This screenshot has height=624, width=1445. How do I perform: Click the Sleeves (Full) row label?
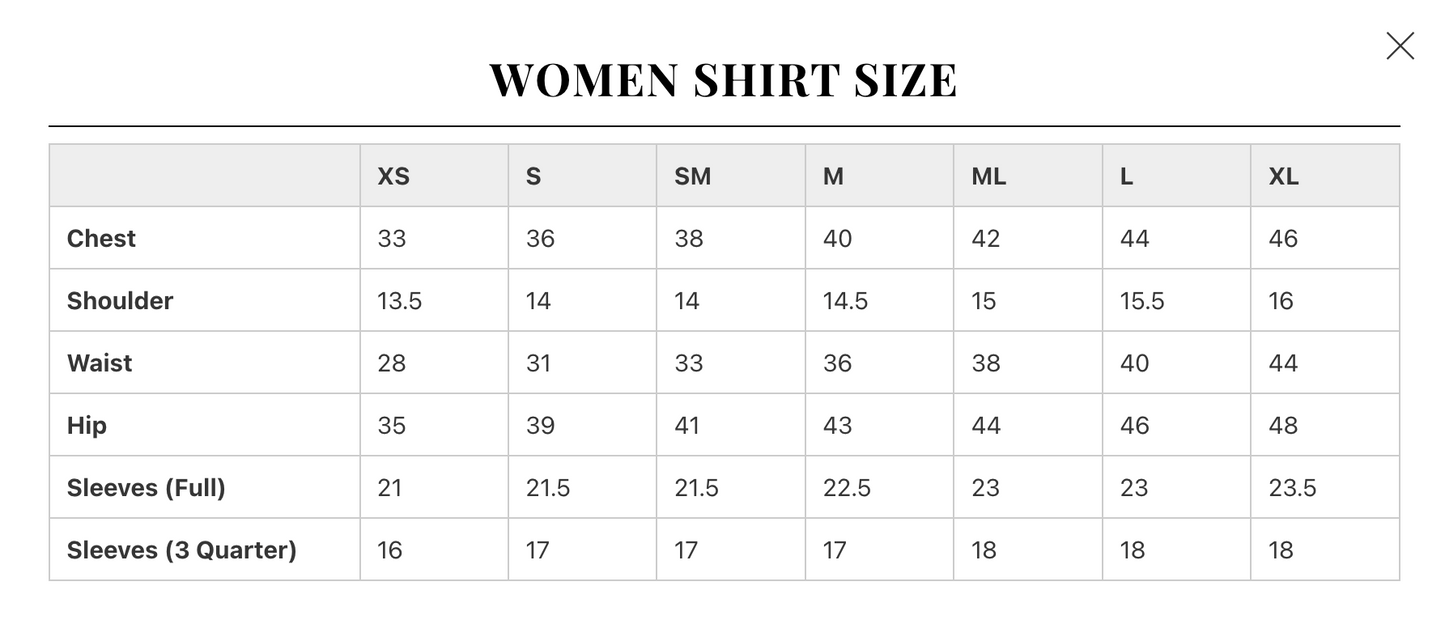pyautogui.click(x=146, y=487)
